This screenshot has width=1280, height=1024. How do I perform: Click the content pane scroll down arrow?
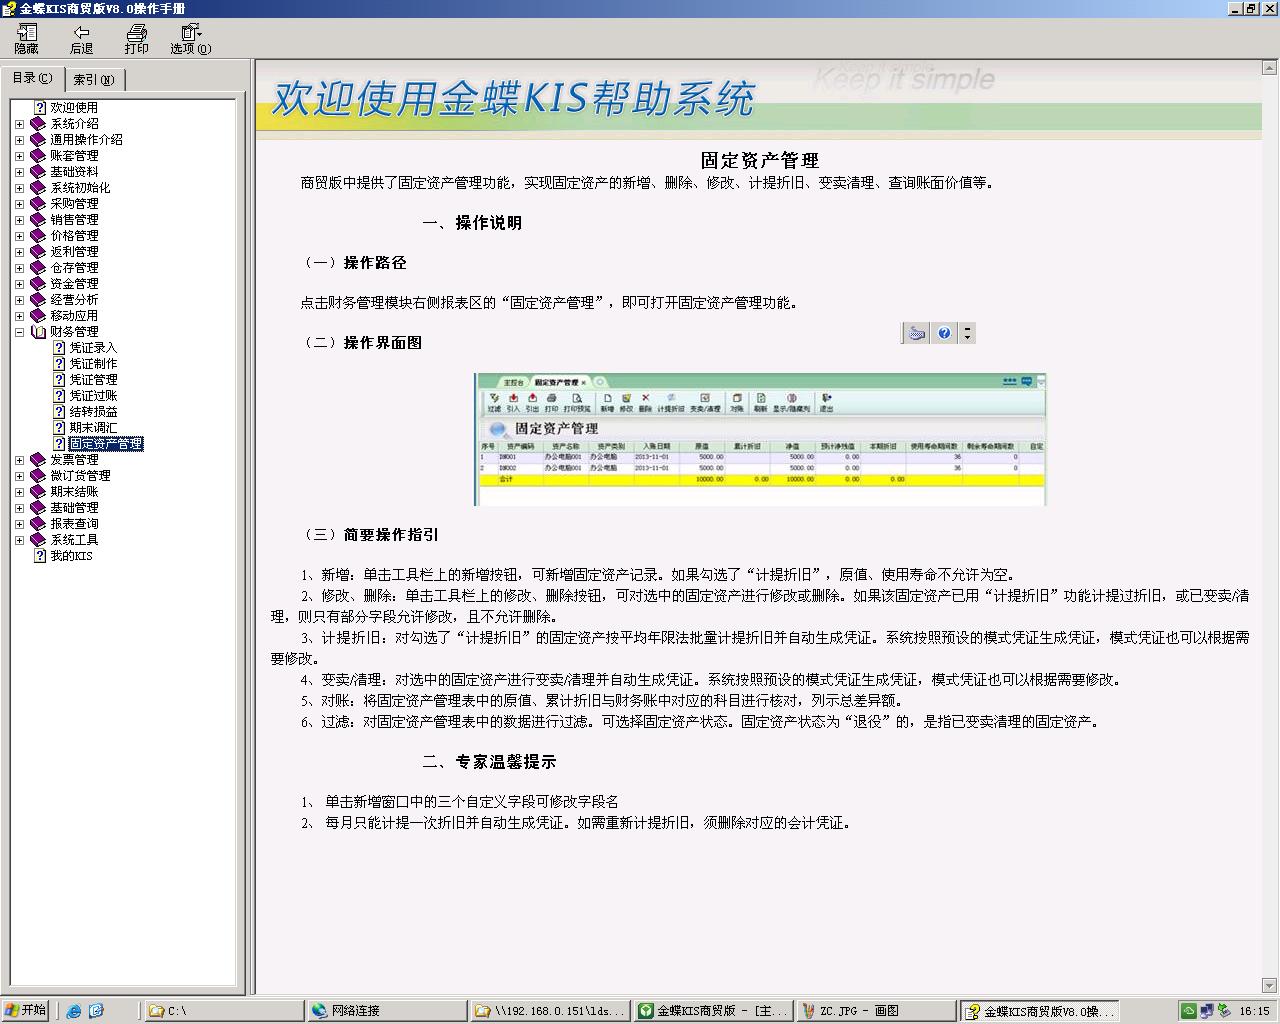pos(1270,985)
